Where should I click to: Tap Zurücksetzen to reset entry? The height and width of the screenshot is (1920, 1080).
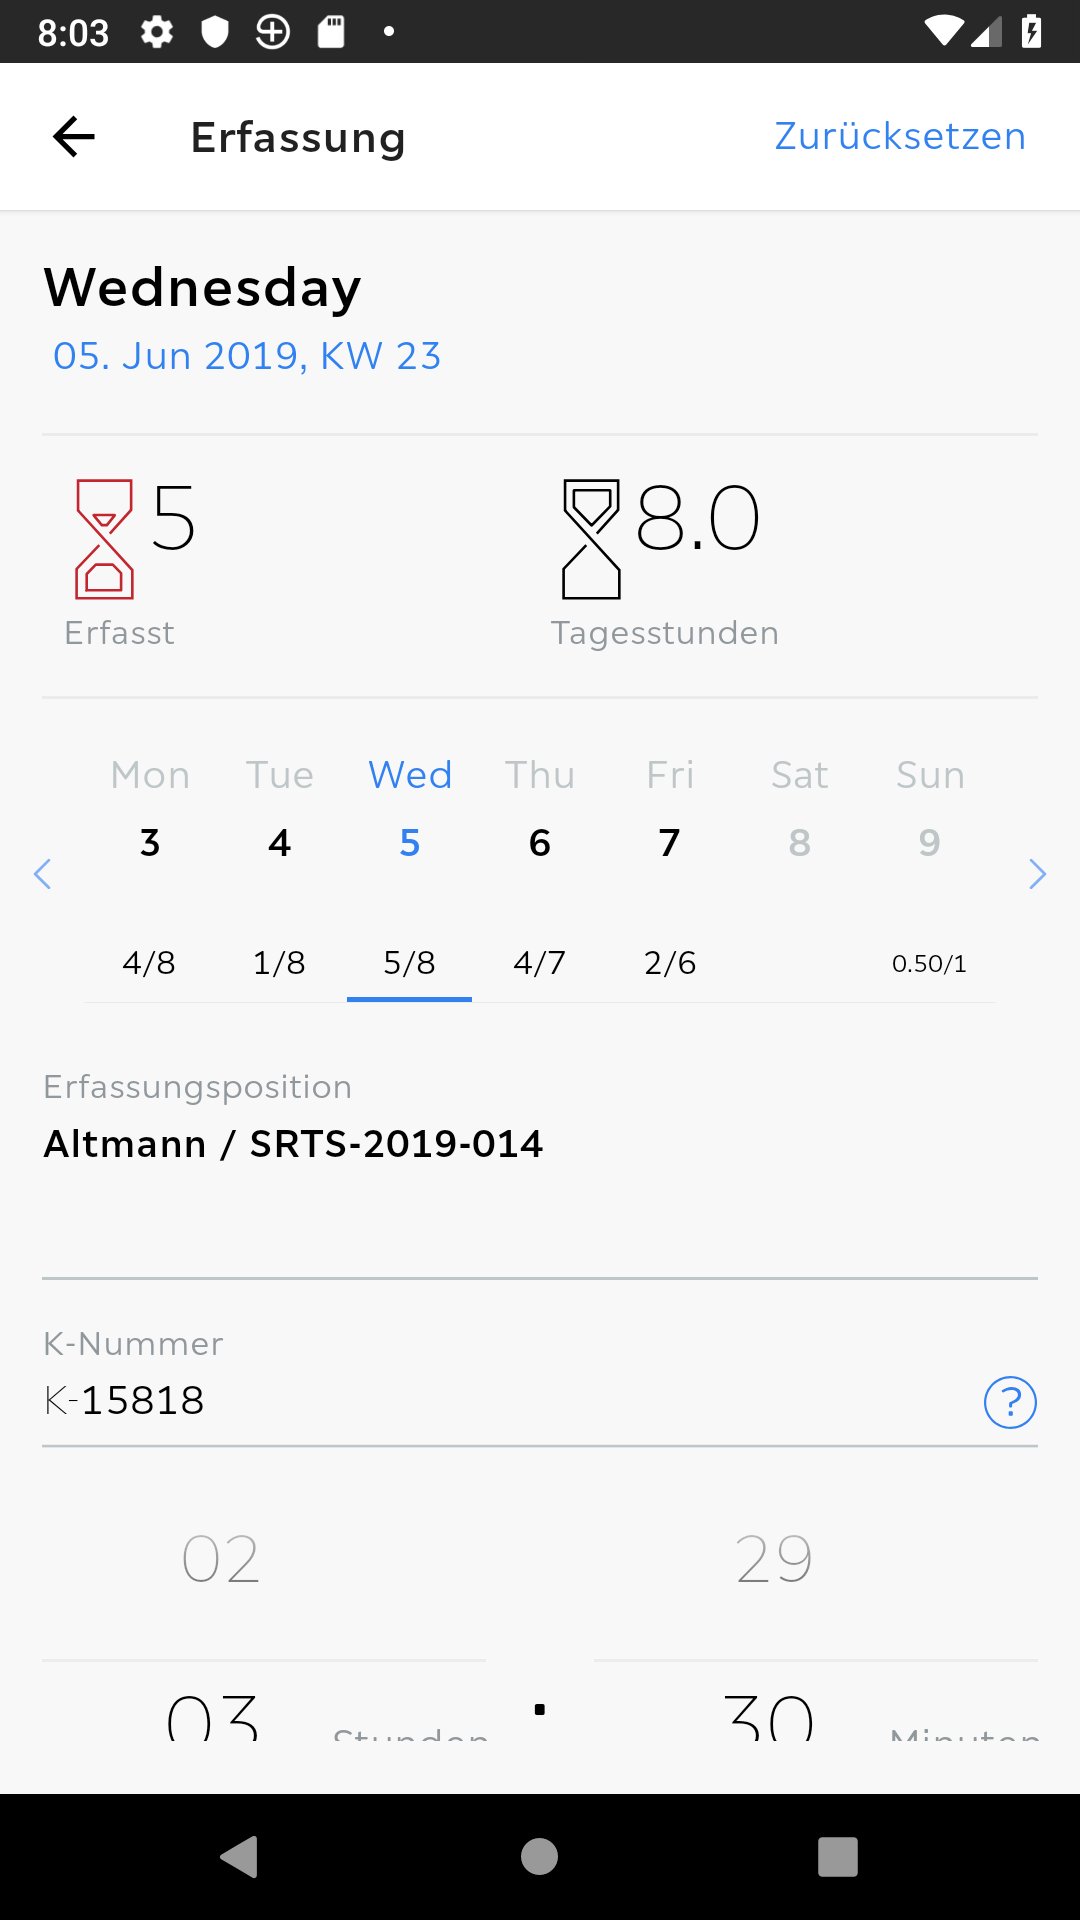pos(900,137)
